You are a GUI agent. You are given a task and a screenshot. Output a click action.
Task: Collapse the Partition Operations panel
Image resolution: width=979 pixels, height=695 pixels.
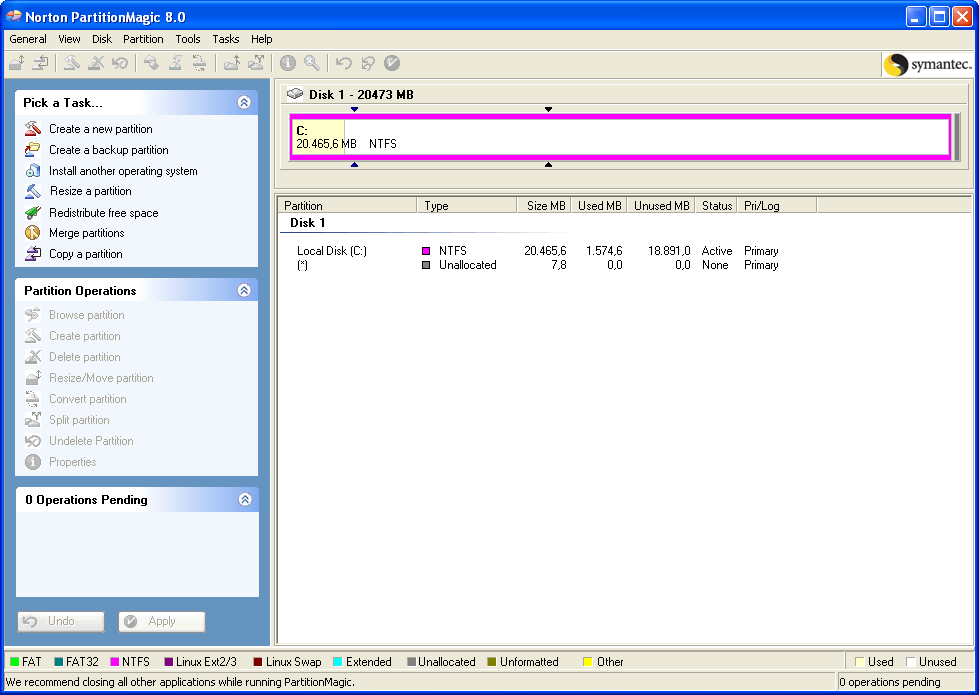[x=244, y=290]
